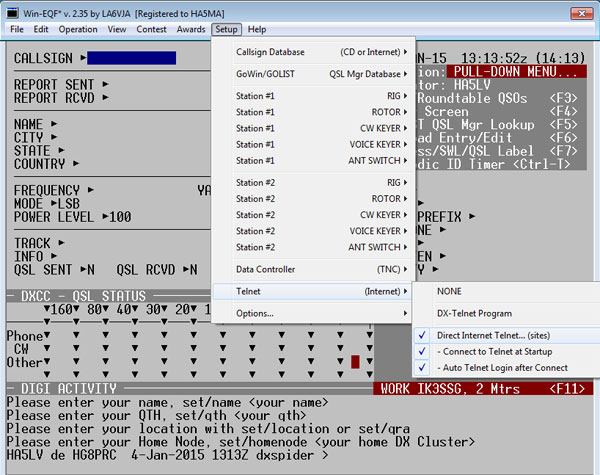This screenshot has width=600, height=475.
Task: Click the dxspider prompt line
Action: click(x=167, y=455)
